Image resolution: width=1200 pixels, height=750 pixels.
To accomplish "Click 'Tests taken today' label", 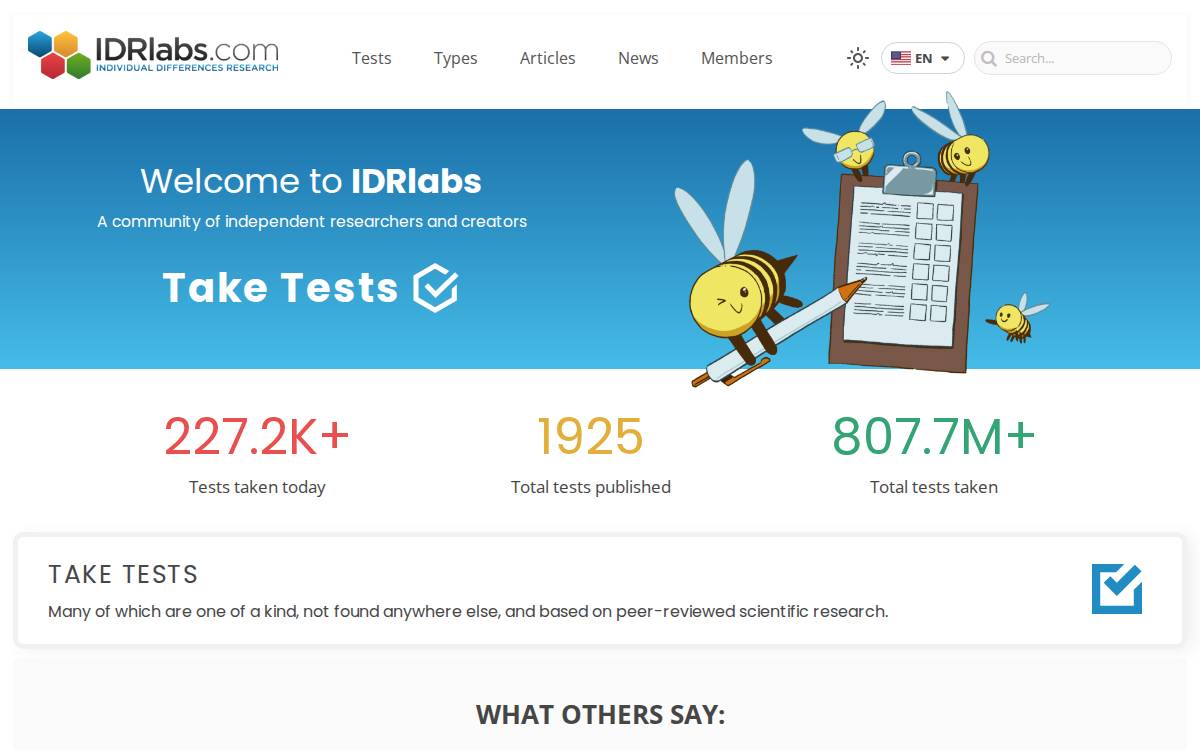I will coord(257,487).
